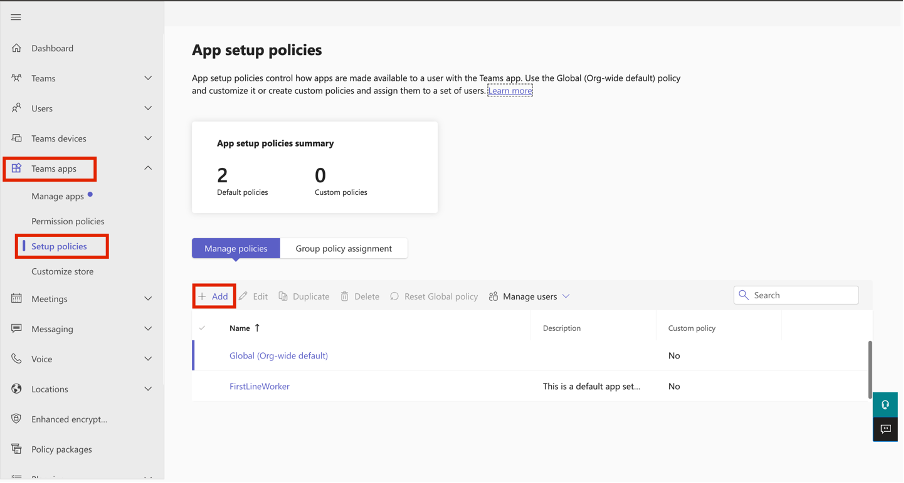Screen dimensions: 904x483
Task: Open the help lightbulb button
Action: (886, 405)
